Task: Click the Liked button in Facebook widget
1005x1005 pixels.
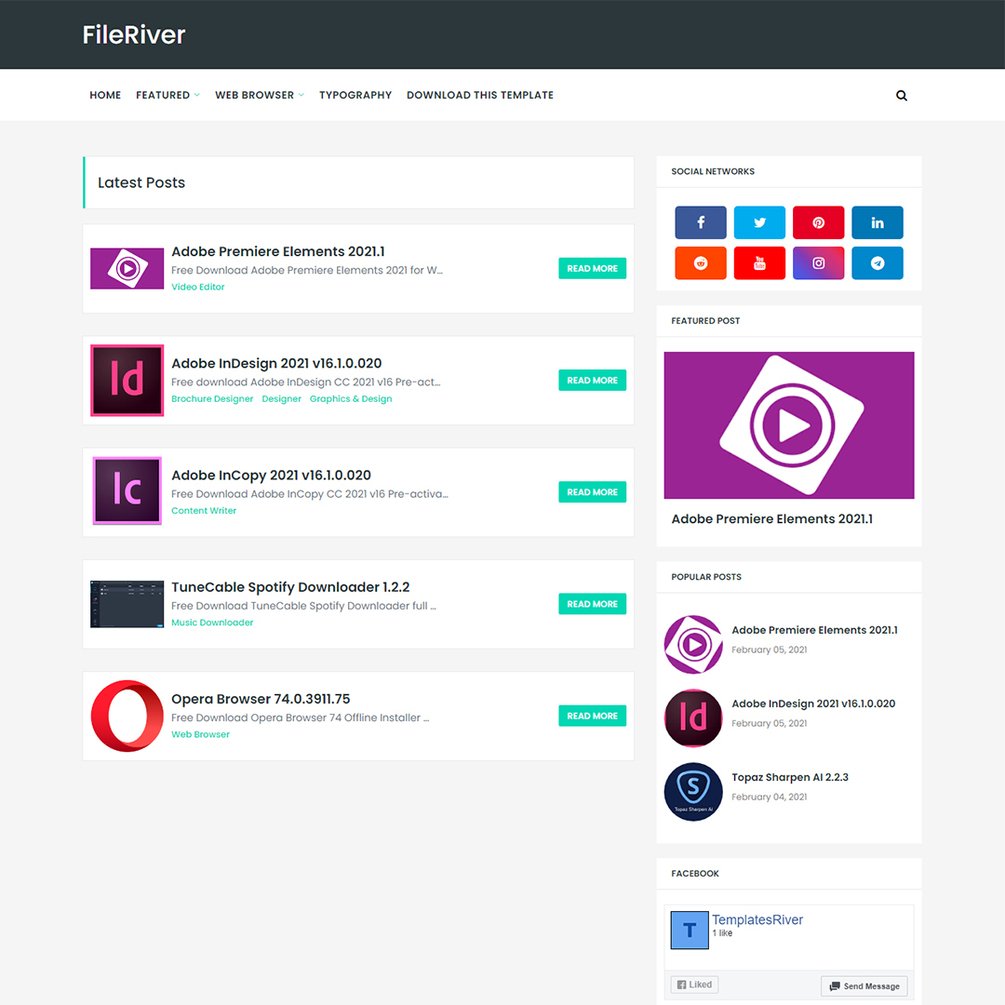Action: click(x=695, y=984)
